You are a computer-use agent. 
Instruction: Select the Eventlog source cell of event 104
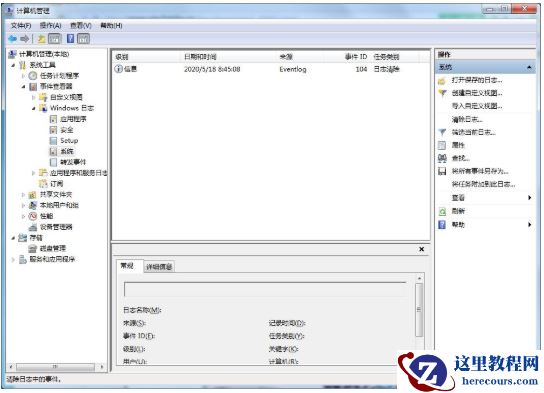[293, 69]
